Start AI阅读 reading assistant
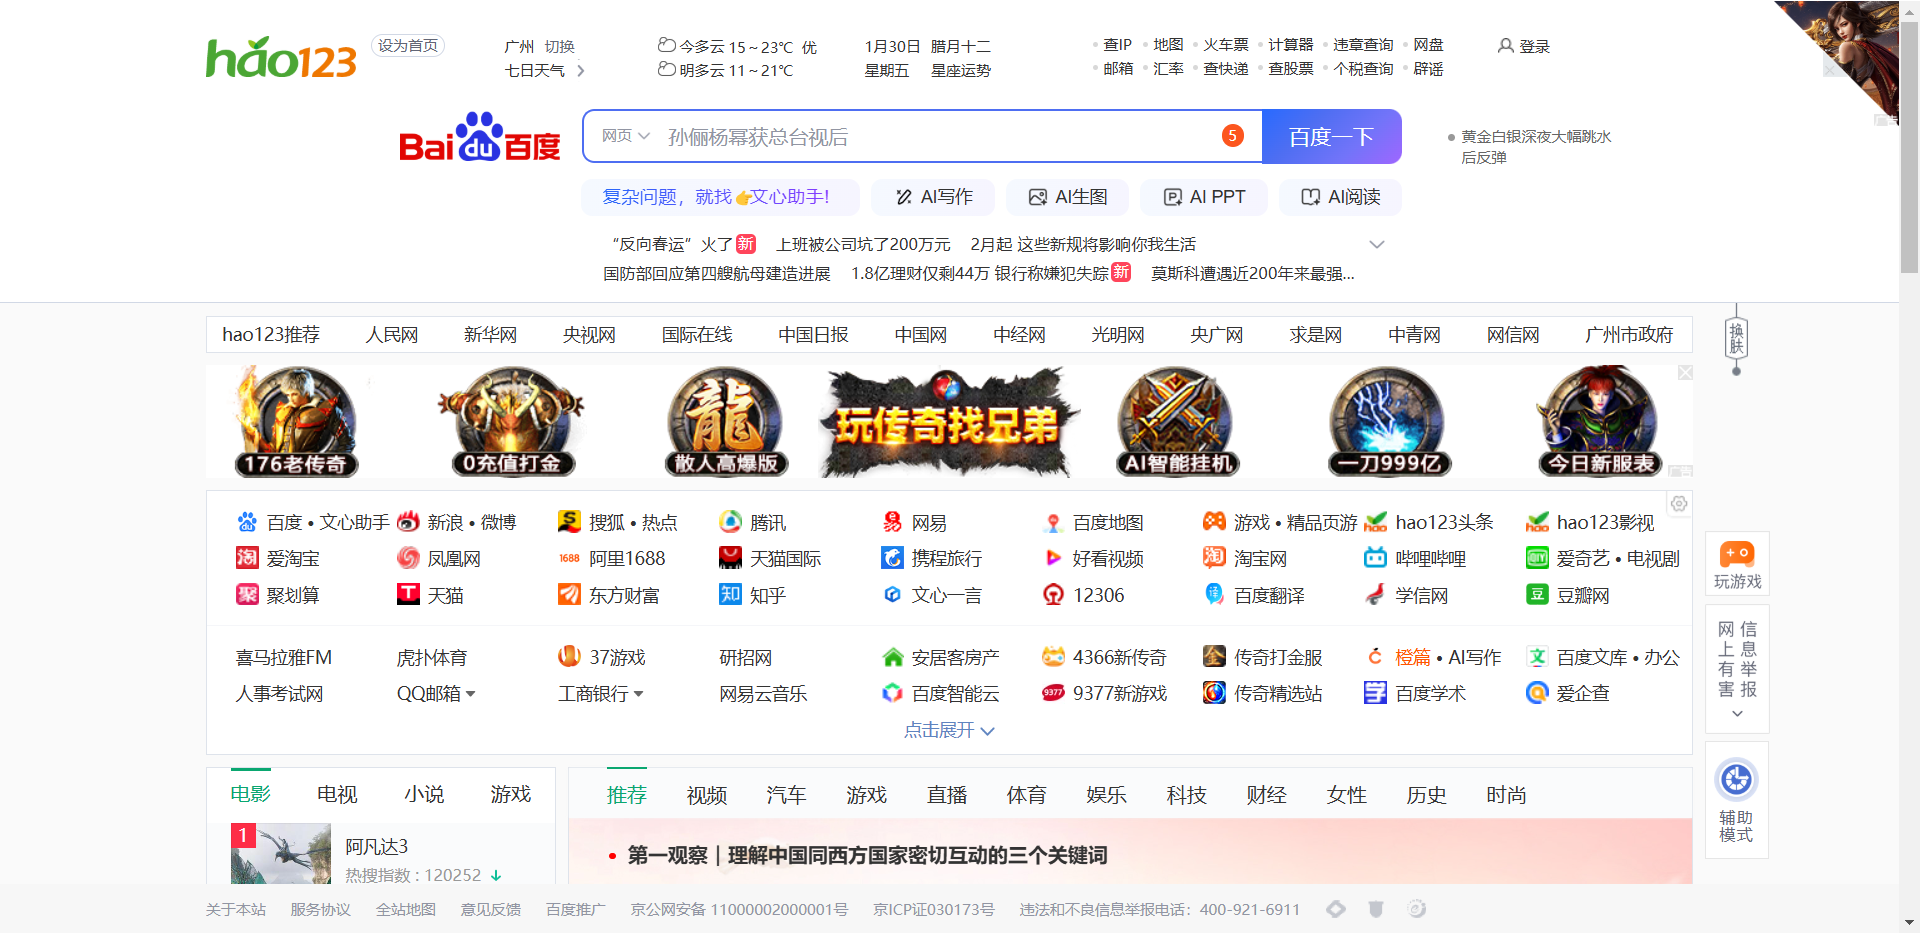The image size is (1920, 933). pyautogui.click(x=1339, y=197)
